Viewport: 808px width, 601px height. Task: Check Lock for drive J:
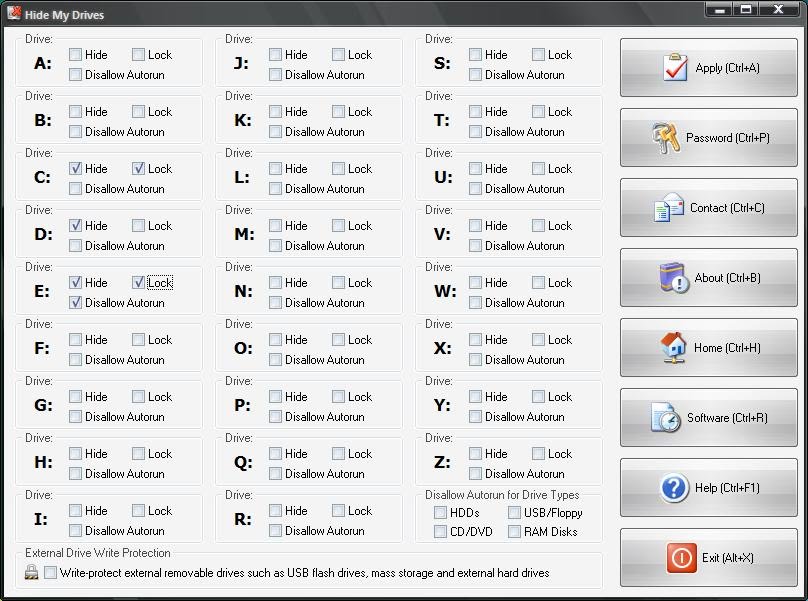338,55
